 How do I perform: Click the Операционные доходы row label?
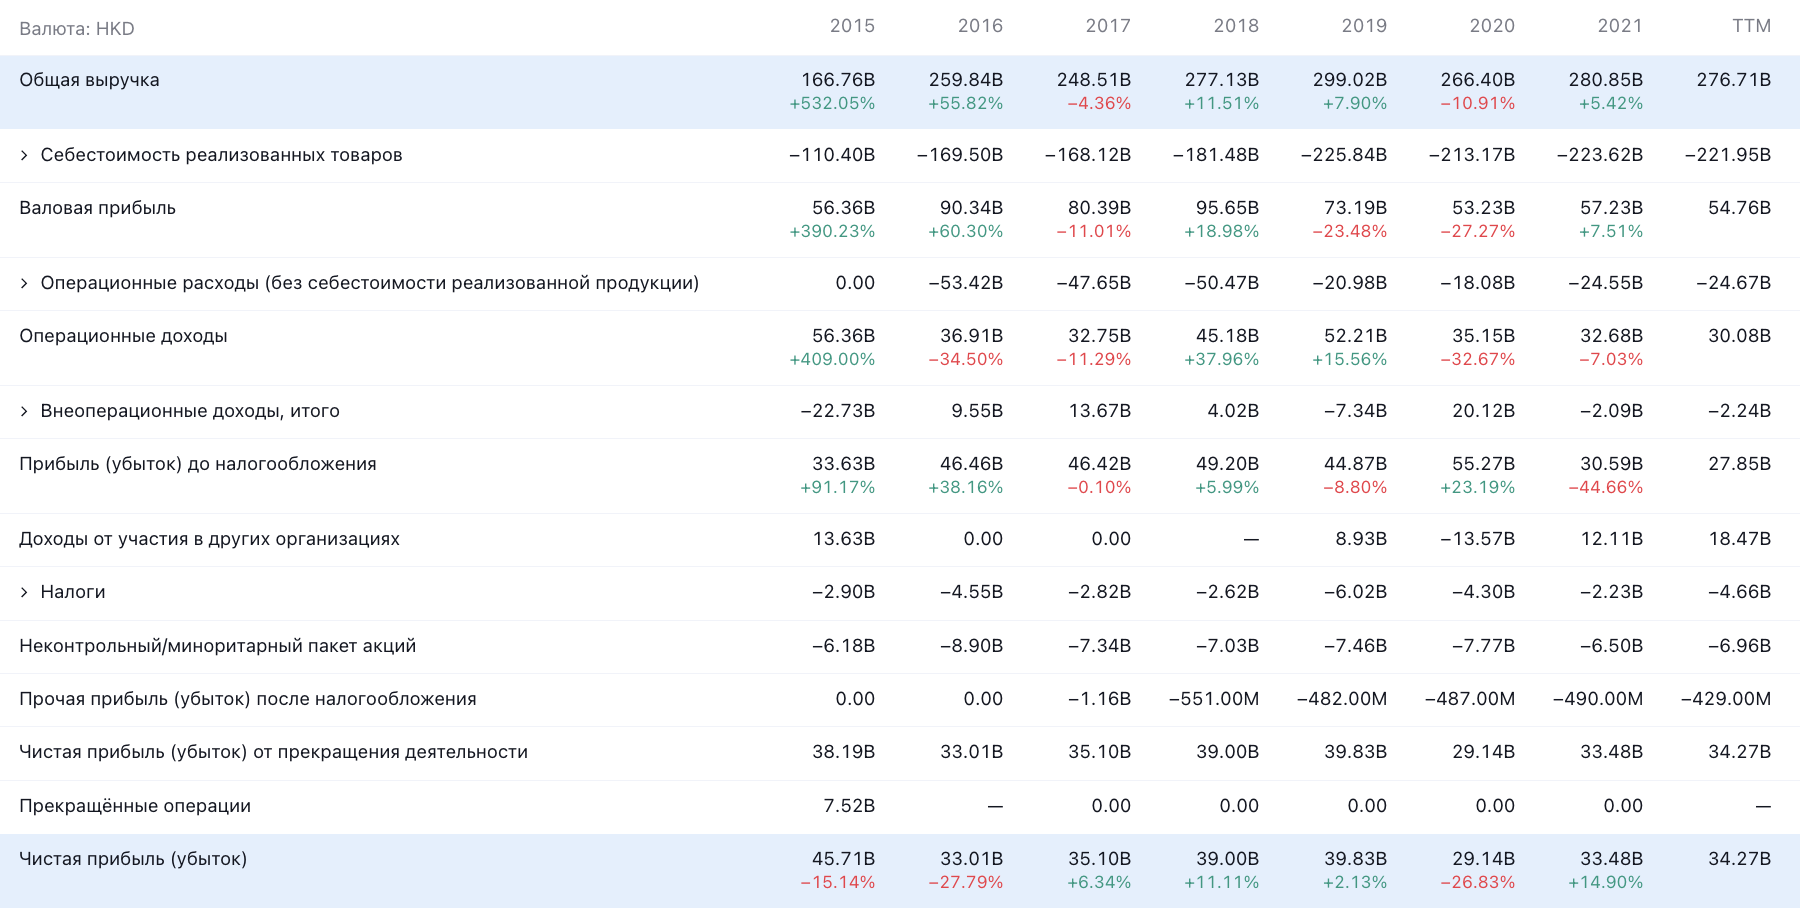[x=123, y=336]
